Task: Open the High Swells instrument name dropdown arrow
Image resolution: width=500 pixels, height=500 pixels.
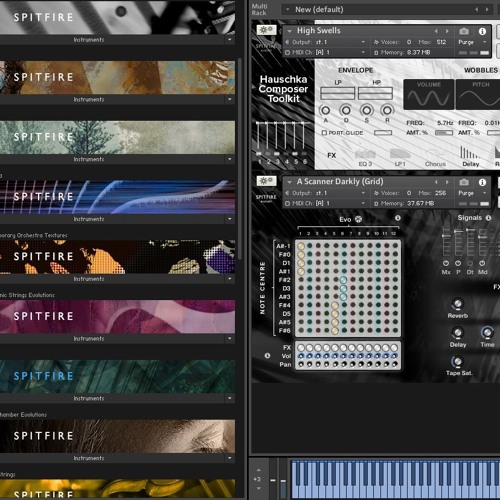Action: click(x=290, y=31)
